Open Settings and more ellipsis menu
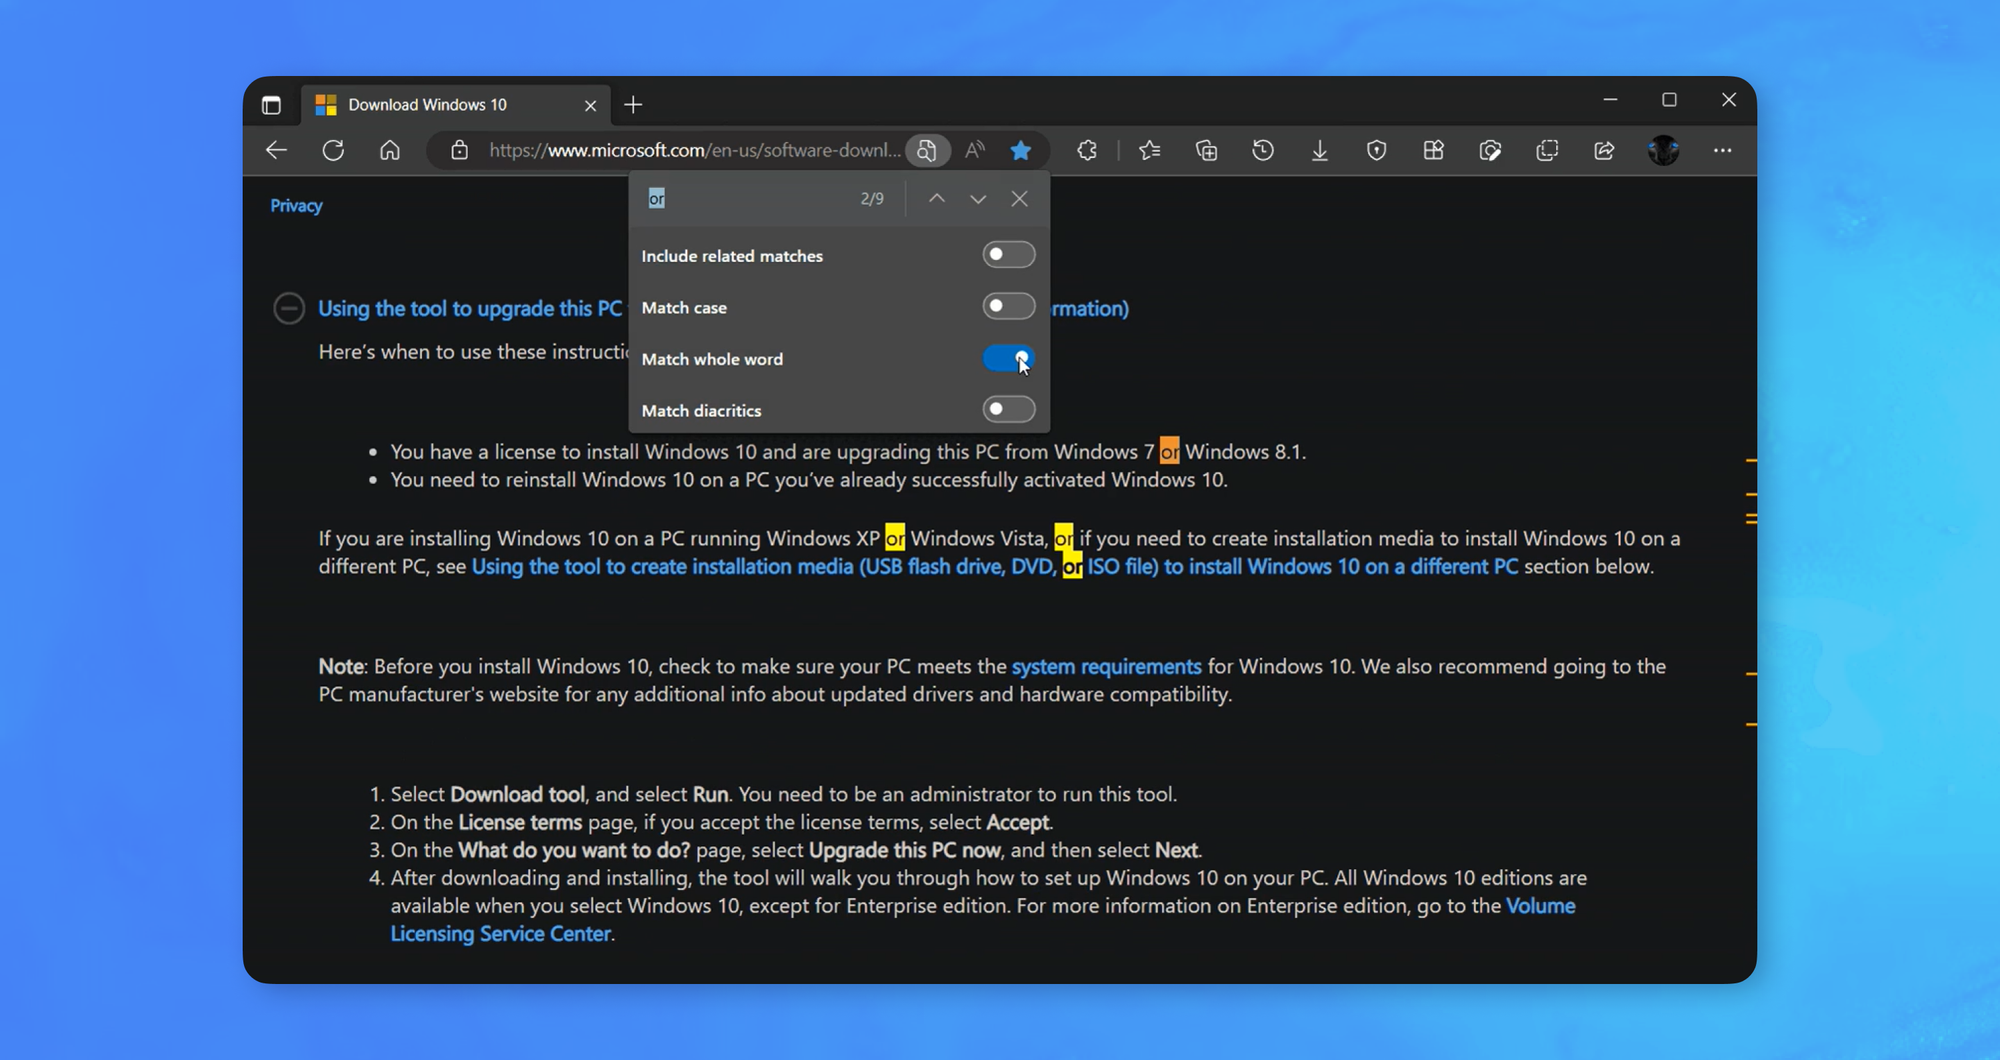The width and height of the screenshot is (2000, 1060). pyautogui.click(x=1722, y=151)
